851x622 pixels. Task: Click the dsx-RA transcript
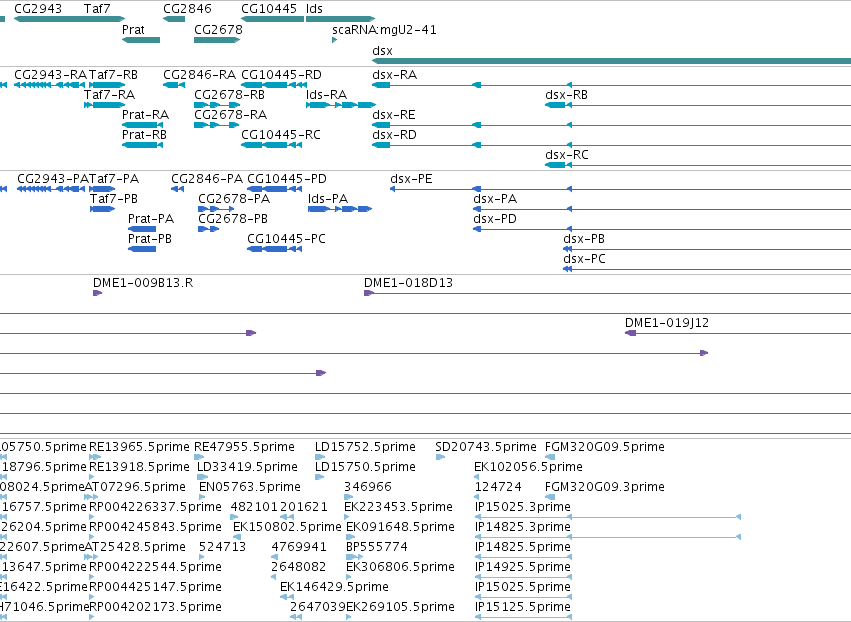612,85
